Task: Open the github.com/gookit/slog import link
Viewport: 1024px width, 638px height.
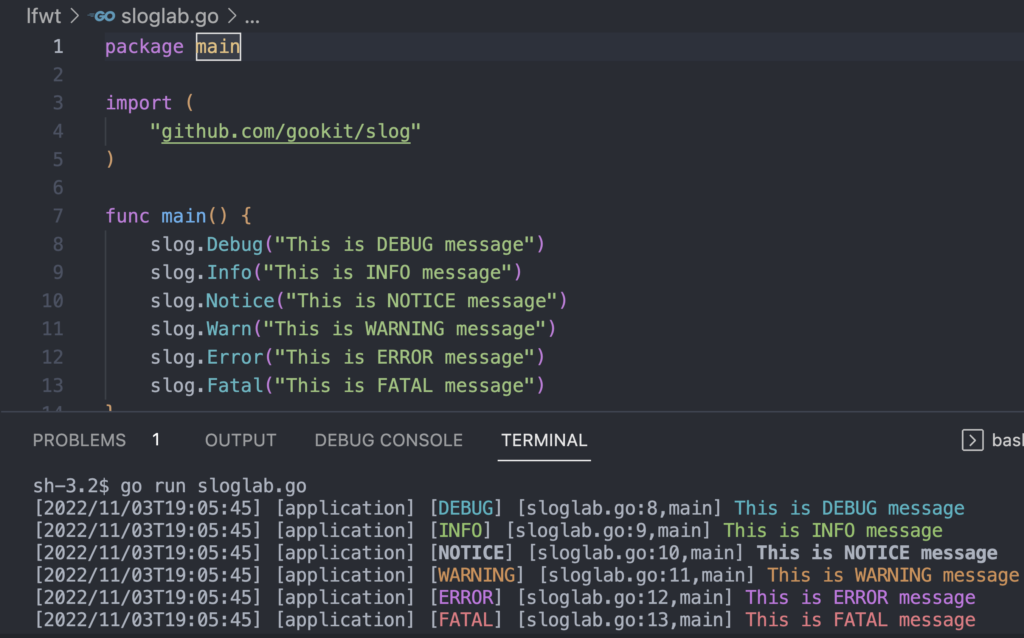Action: click(287, 131)
